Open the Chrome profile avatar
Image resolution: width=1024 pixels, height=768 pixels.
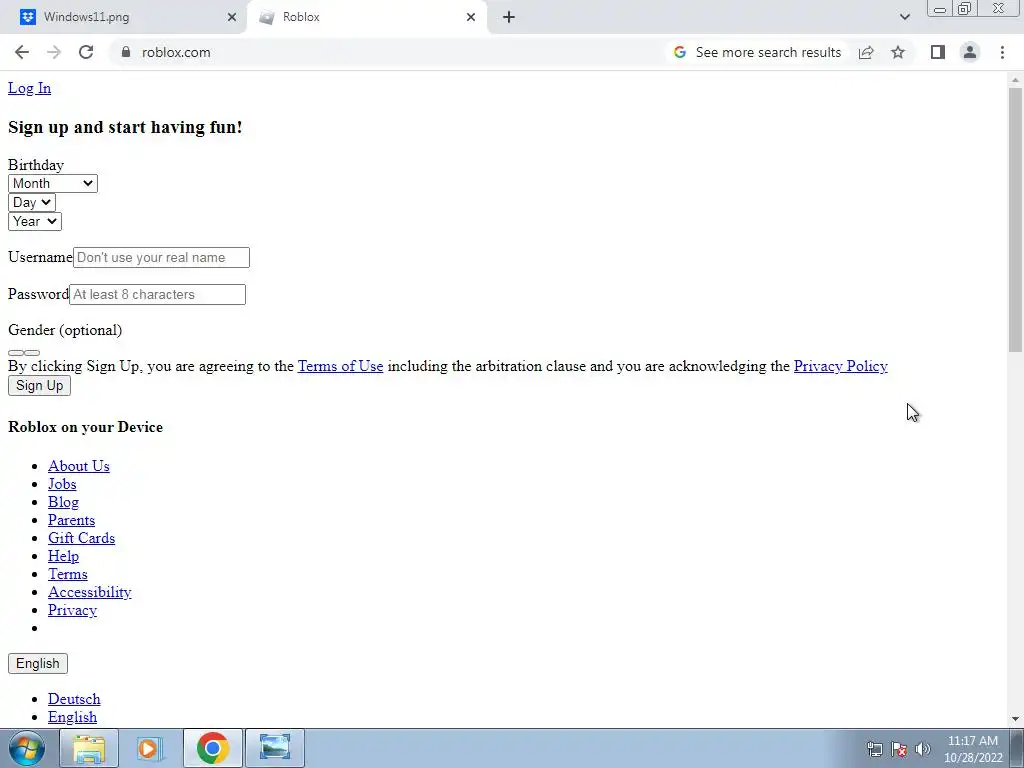[970, 52]
